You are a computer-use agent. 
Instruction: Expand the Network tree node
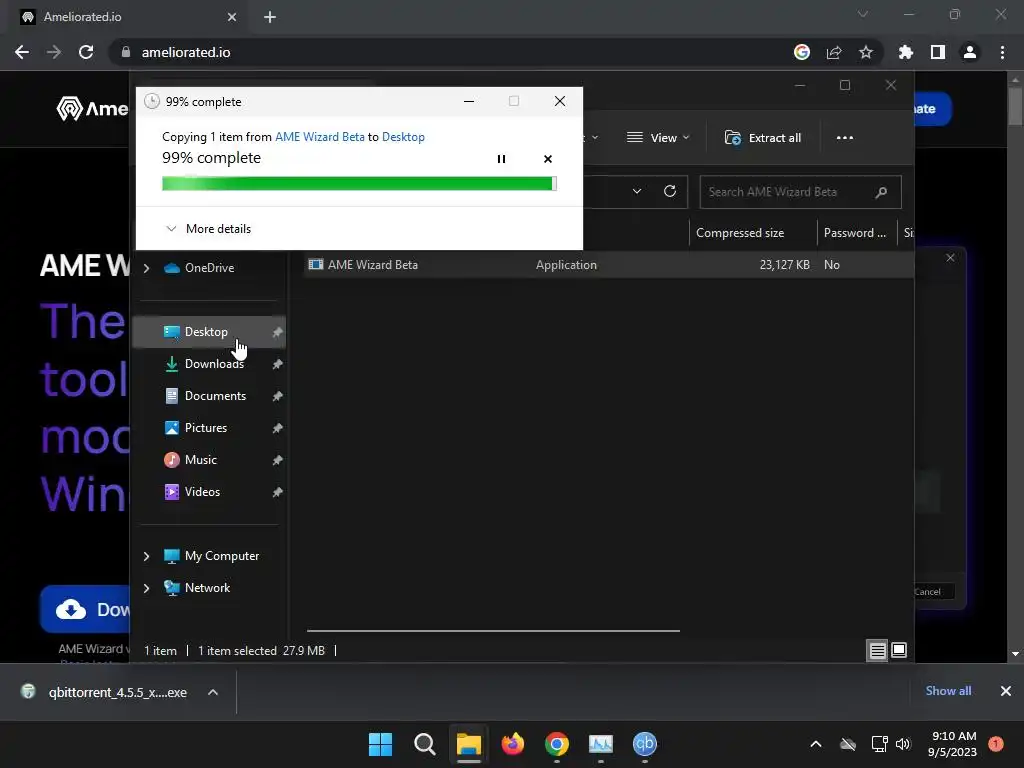tap(146, 588)
